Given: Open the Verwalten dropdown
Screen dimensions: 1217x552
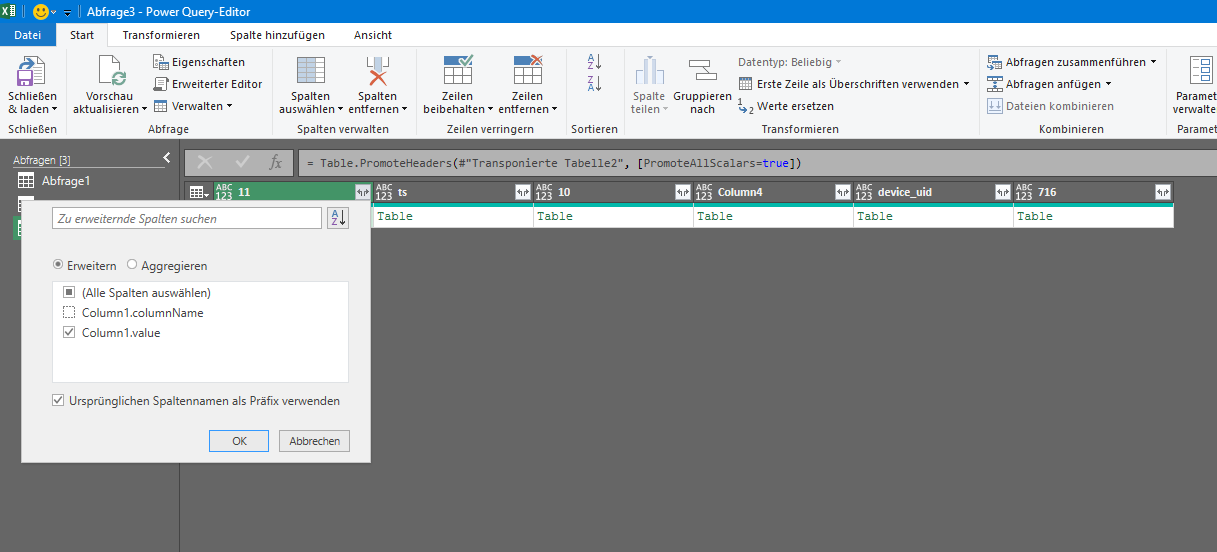Looking at the screenshot, I should coord(194,106).
